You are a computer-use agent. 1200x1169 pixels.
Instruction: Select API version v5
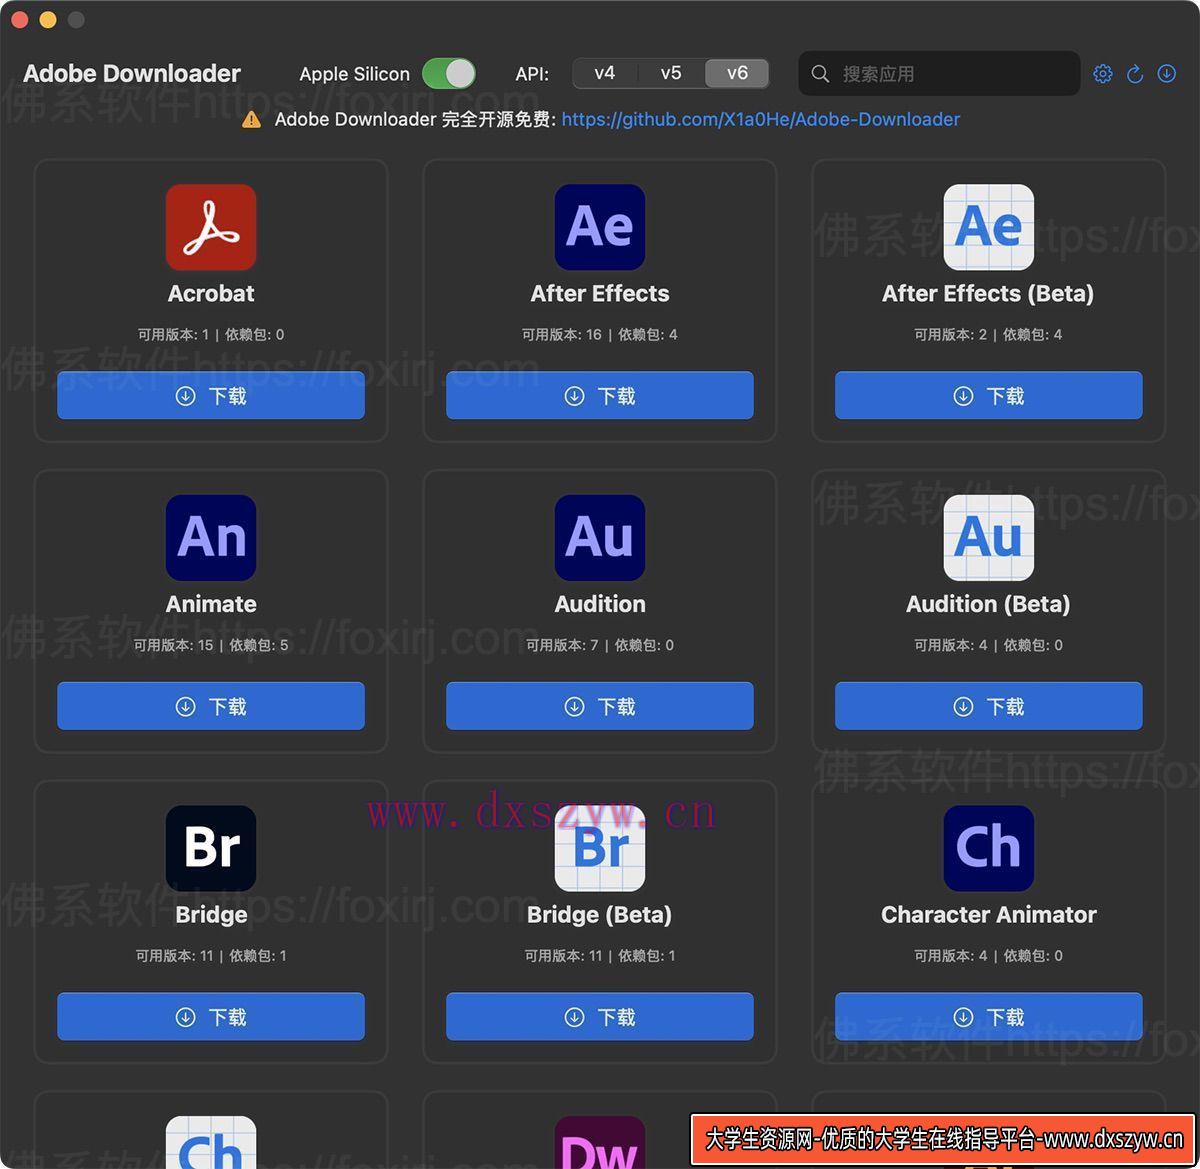pyautogui.click(x=671, y=73)
